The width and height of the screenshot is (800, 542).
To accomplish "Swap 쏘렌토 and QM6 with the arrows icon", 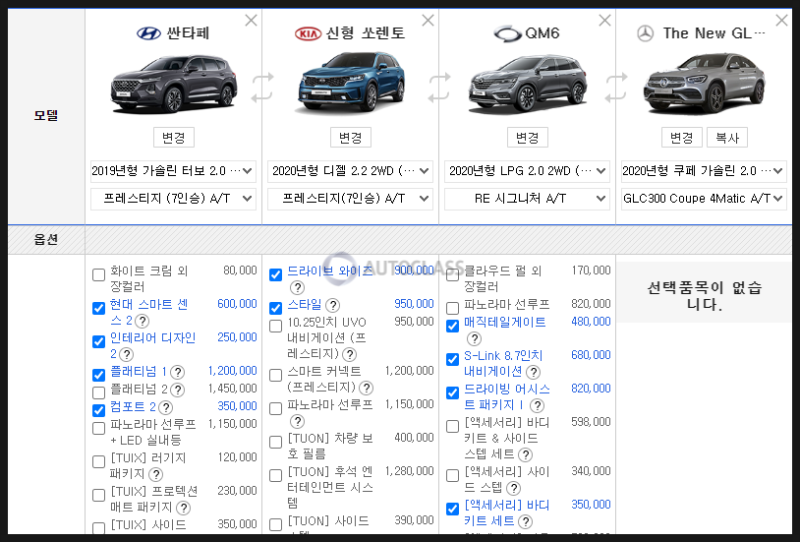I will [x=439, y=87].
